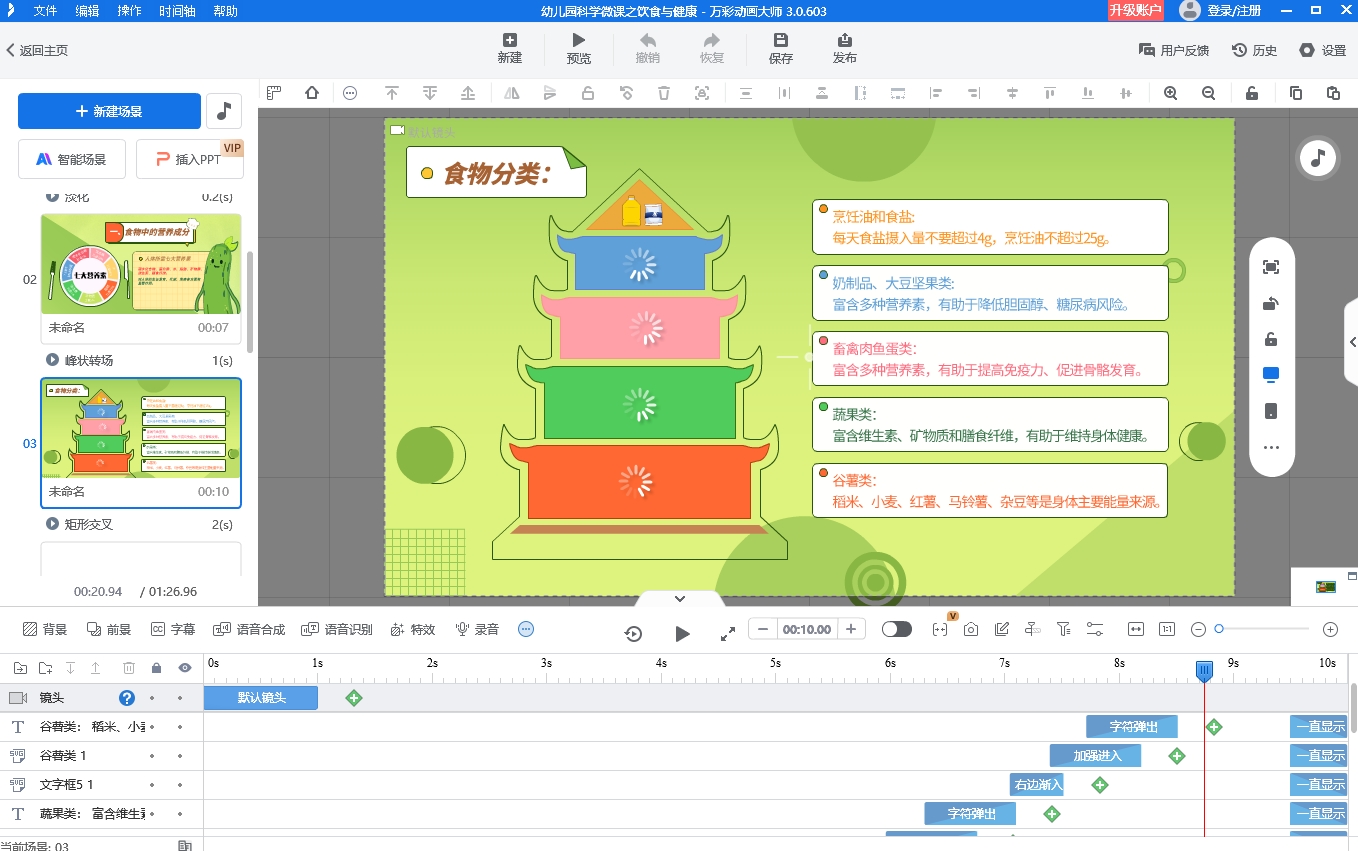Open the 录音 recording tool
The width and height of the screenshot is (1358, 851).
pyautogui.click(x=477, y=629)
